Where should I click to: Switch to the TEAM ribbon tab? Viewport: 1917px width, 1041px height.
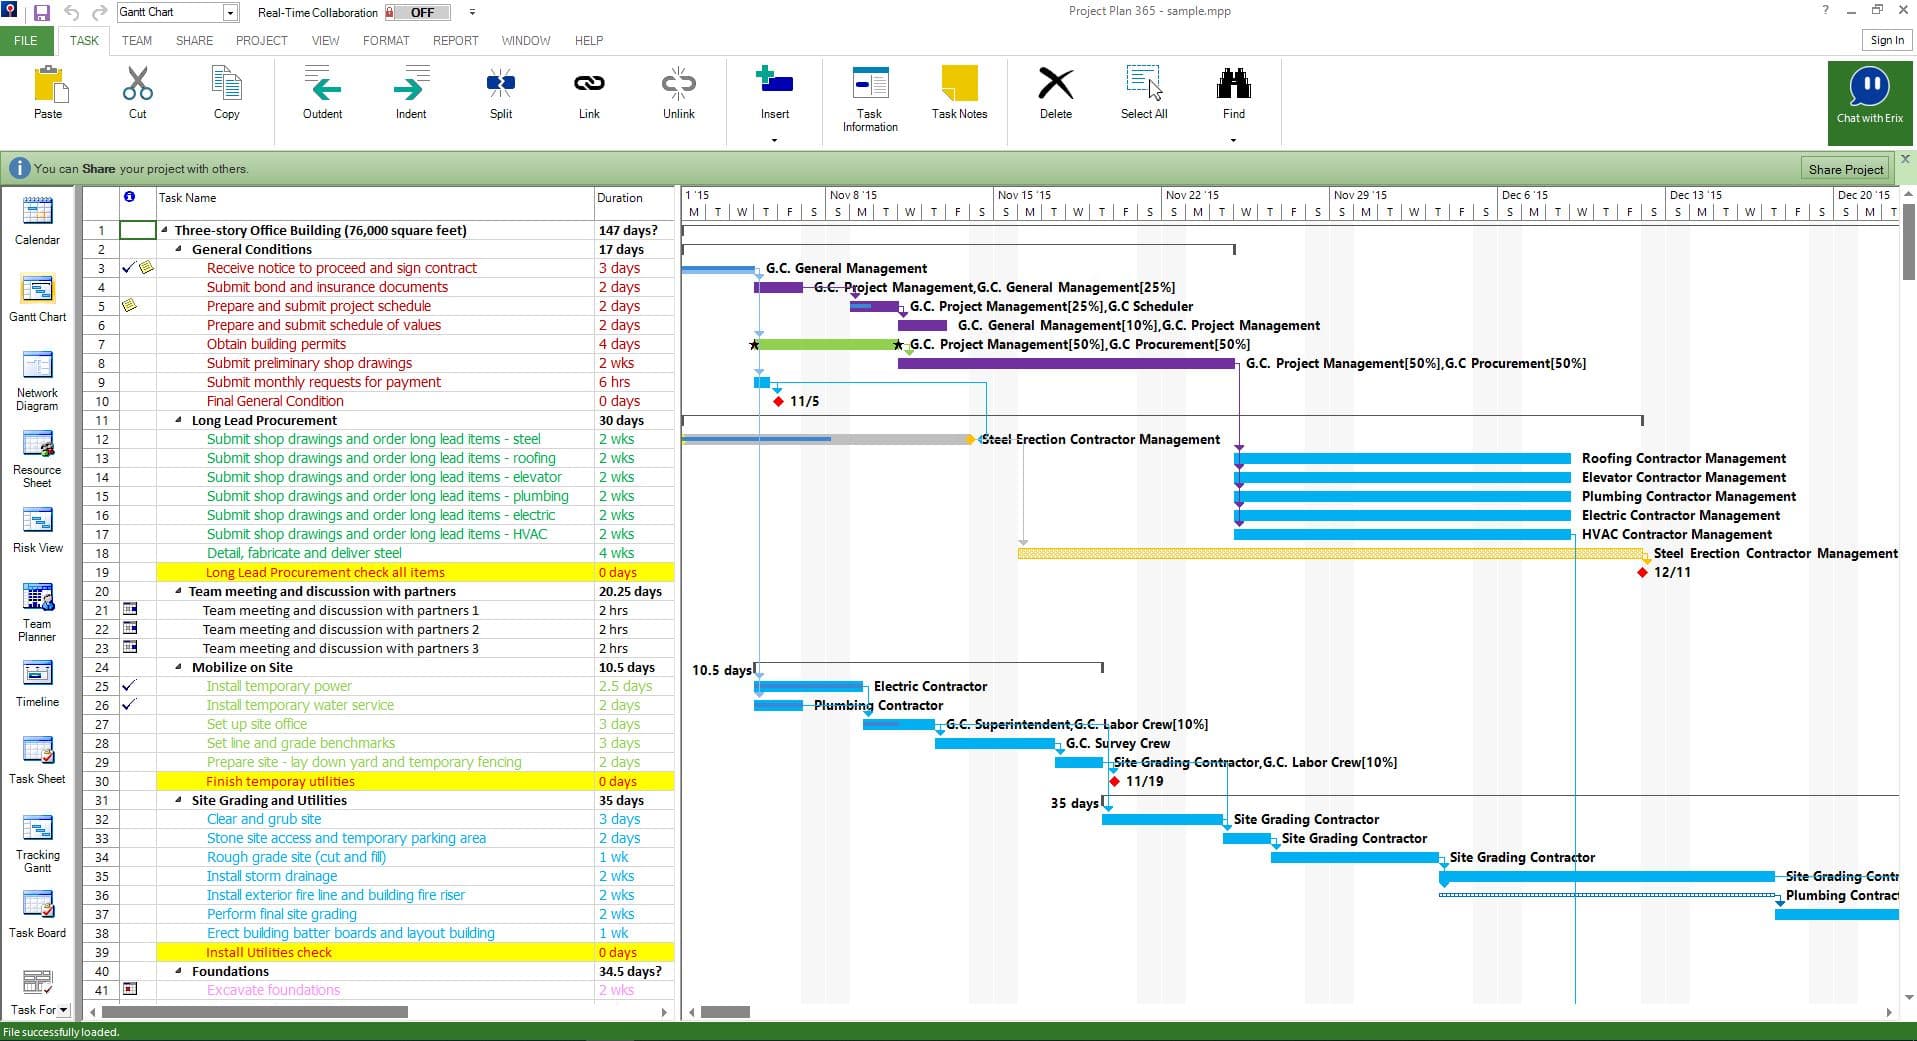point(137,41)
